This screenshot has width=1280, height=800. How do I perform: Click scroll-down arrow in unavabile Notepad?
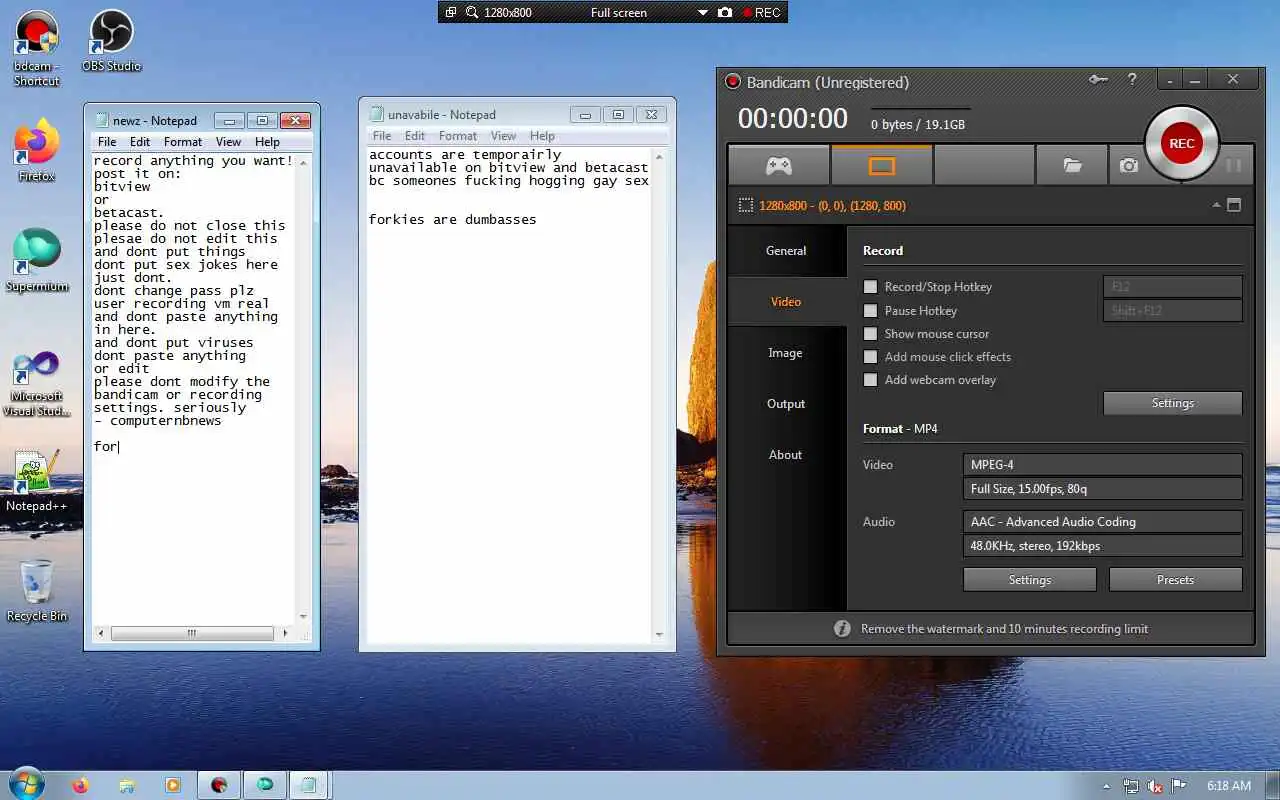pyautogui.click(x=659, y=634)
